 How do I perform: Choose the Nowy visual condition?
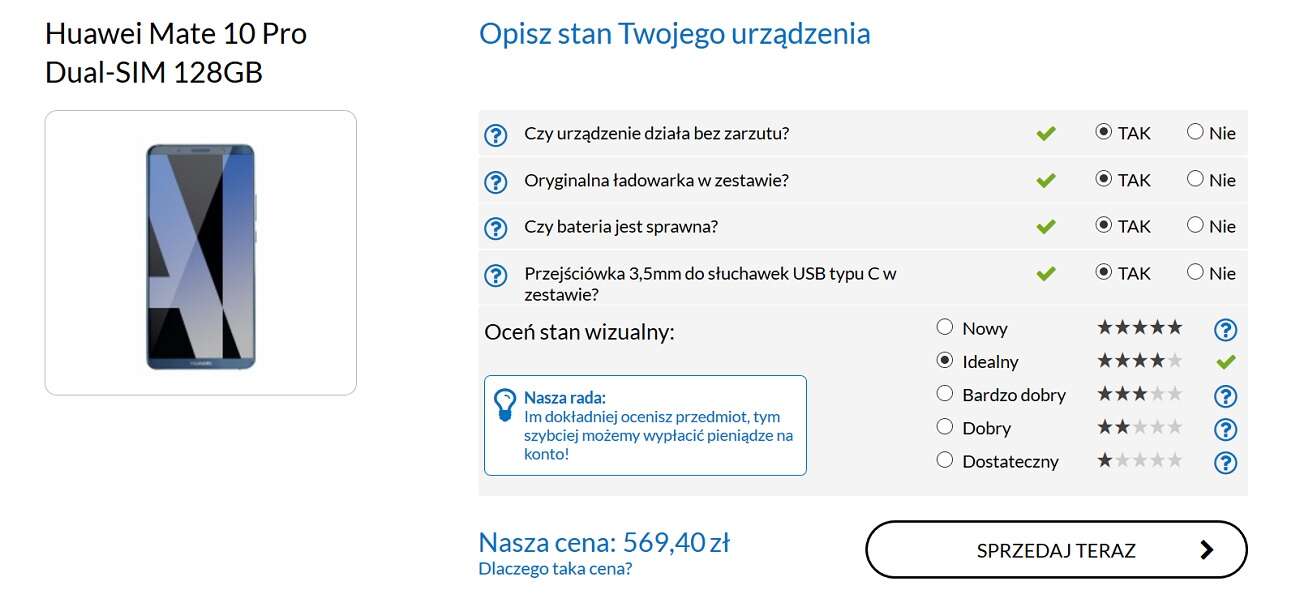pos(944,326)
